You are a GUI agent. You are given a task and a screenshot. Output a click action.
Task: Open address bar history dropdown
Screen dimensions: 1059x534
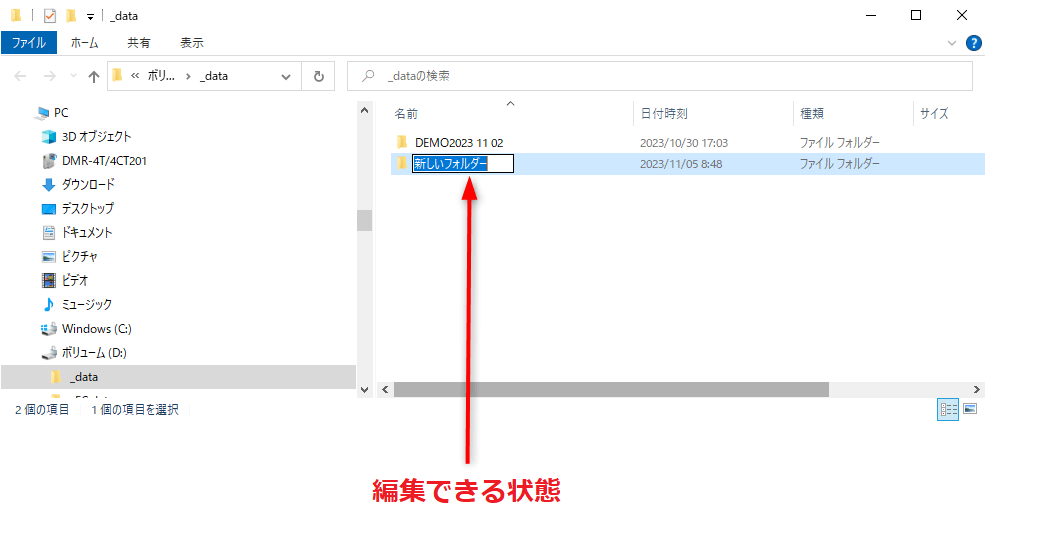coord(286,77)
